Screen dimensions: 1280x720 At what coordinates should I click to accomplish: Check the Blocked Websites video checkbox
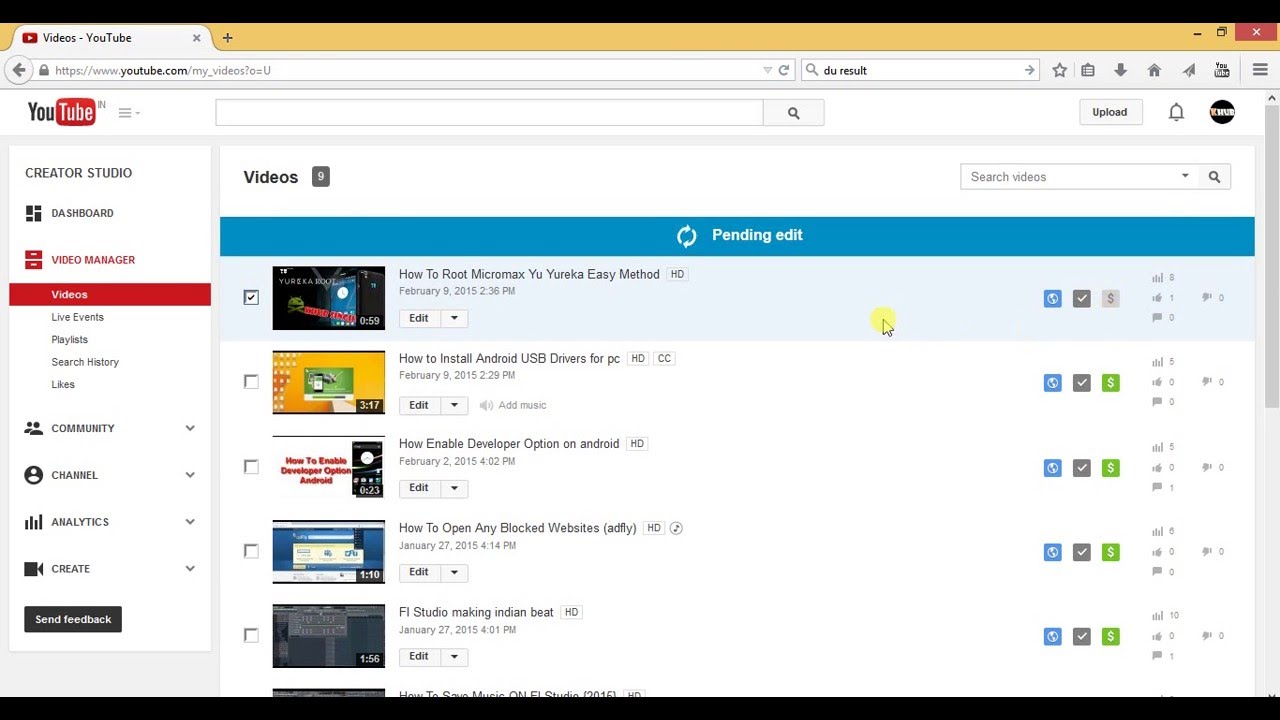click(251, 550)
